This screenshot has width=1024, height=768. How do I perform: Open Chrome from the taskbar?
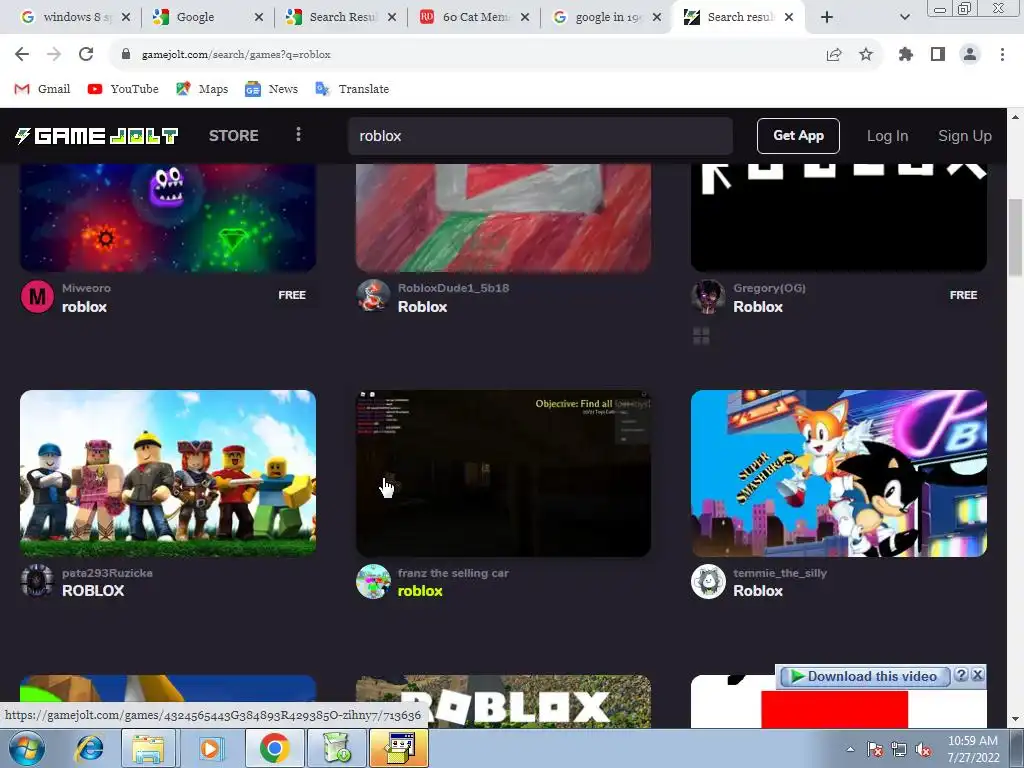pyautogui.click(x=274, y=748)
